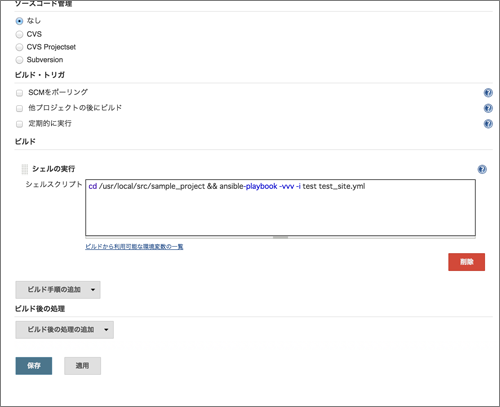This screenshot has height=407, width=500.
Task: Toggle the 定期的に実行 checkbox
Action: click(x=20, y=124)
